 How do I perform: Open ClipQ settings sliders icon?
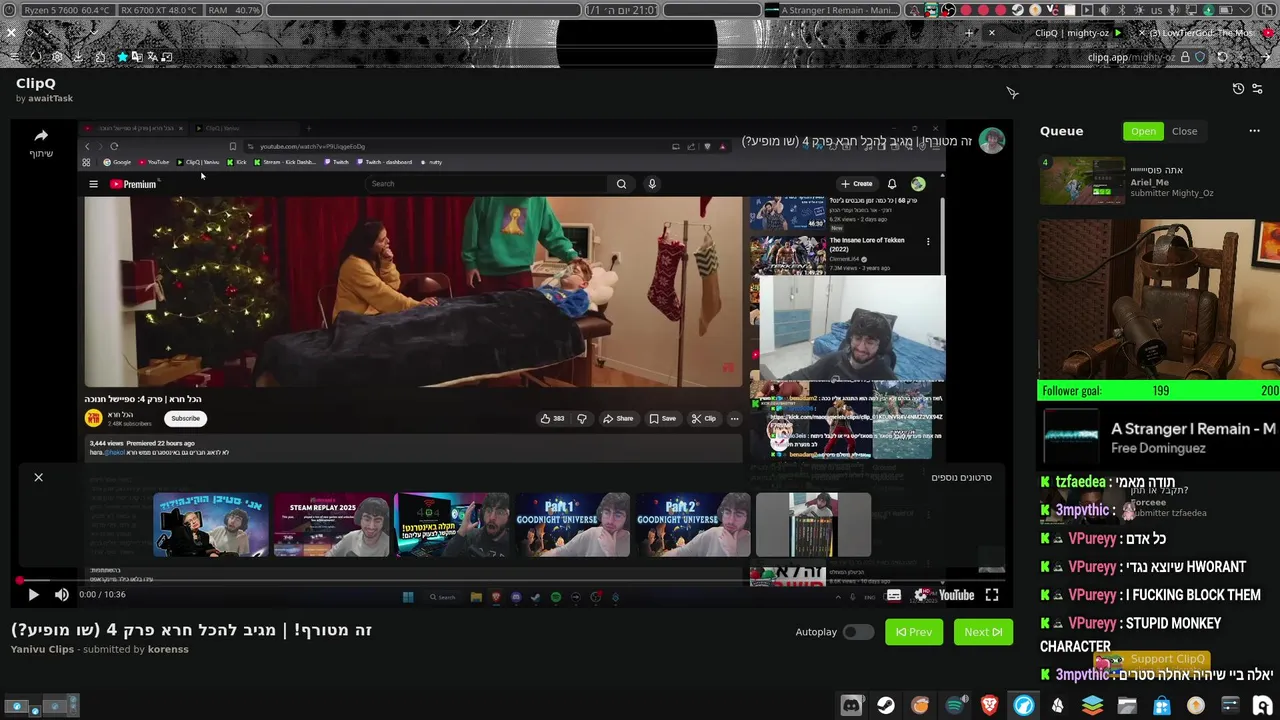pyautogui.click(x=1257, y=89)
